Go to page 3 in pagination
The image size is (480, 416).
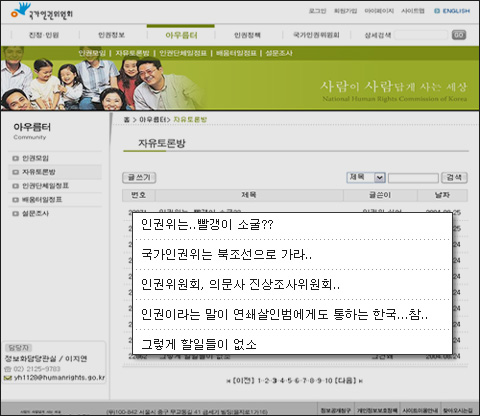[274, 381]
